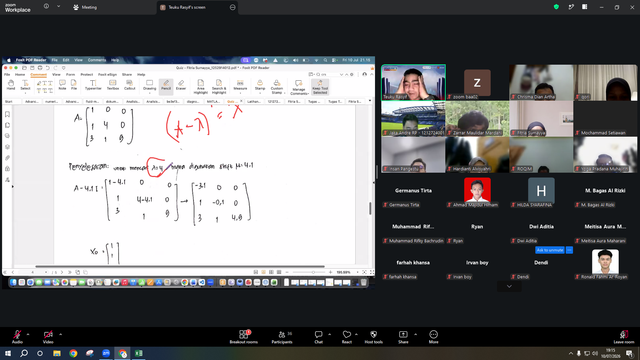Open the Comment ribbon tab in Foxit
Viewport: 640px width, 360px height.
point(38,75)
